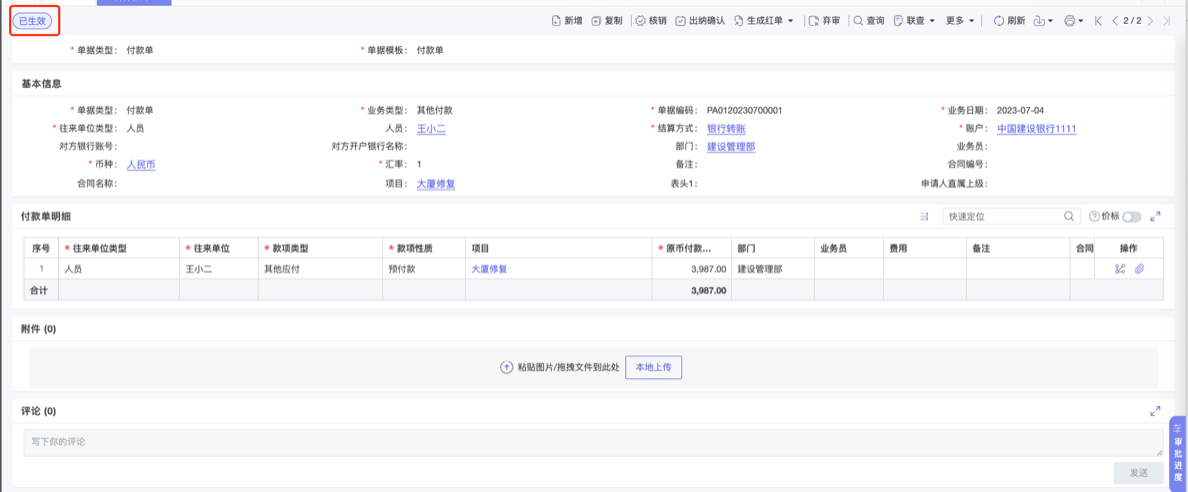Click the 本地上传 upload button
Screen dimensions: 1188x492
tap(653, 368)
